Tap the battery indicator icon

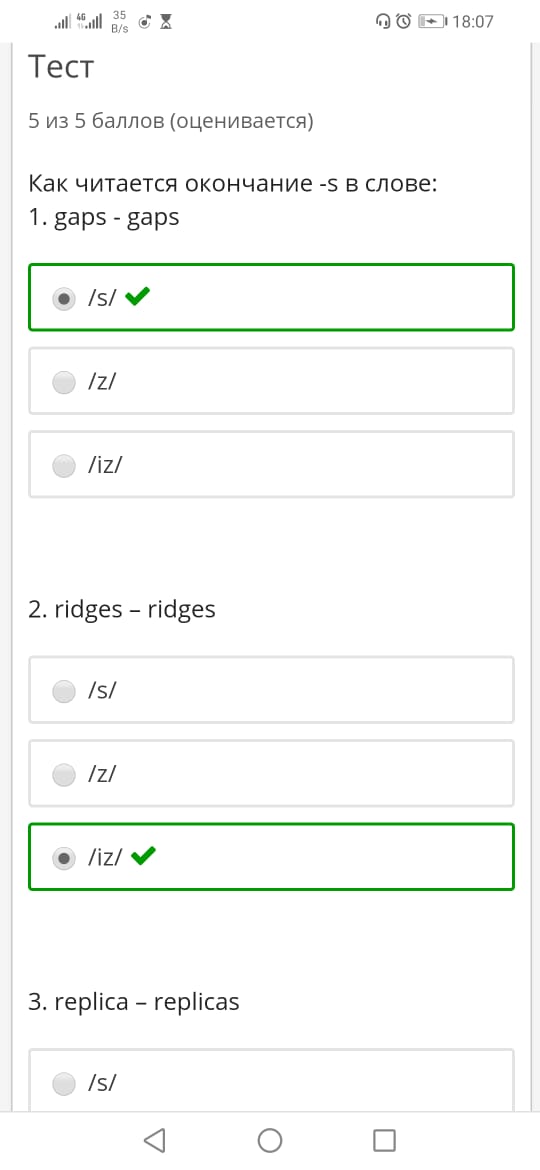click(433, 22)
